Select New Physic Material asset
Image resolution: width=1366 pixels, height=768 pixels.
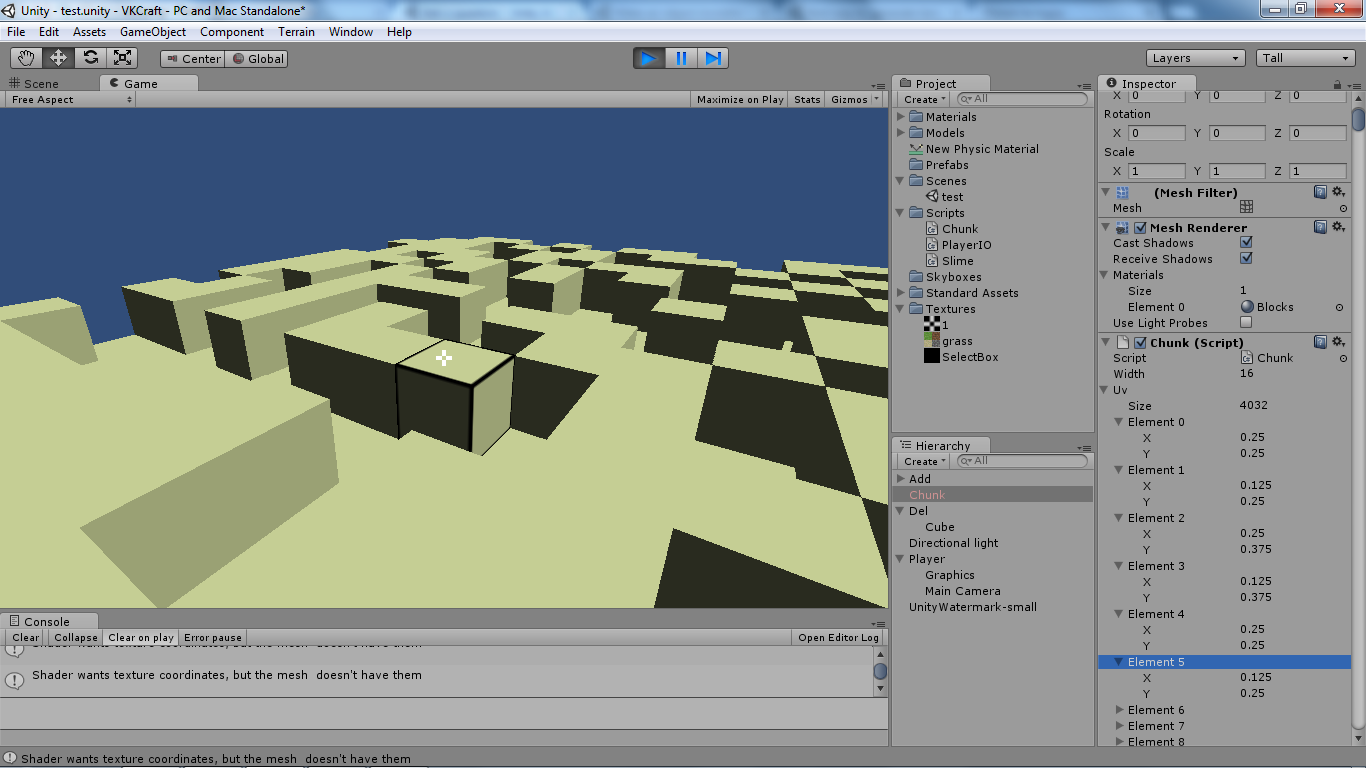(x=974, y=149)
